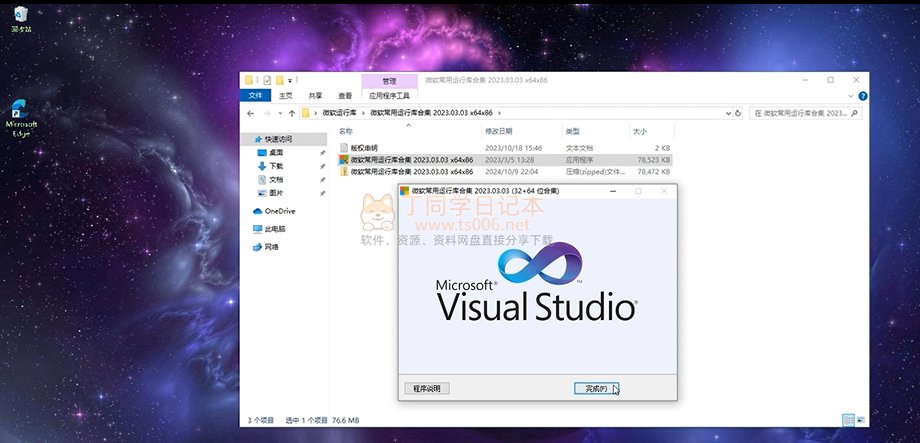The image size is (920, 443).
Task: Click the 完成(F) finish button
Action: click(596, 388)
